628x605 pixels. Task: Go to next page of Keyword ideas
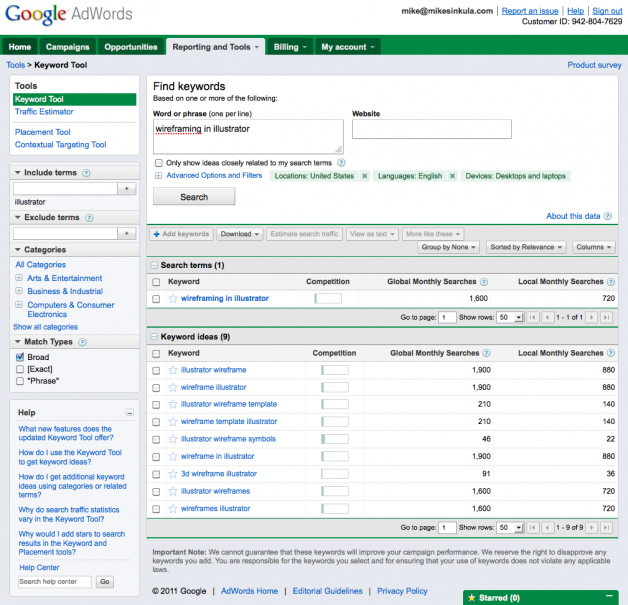coord(591,528)
